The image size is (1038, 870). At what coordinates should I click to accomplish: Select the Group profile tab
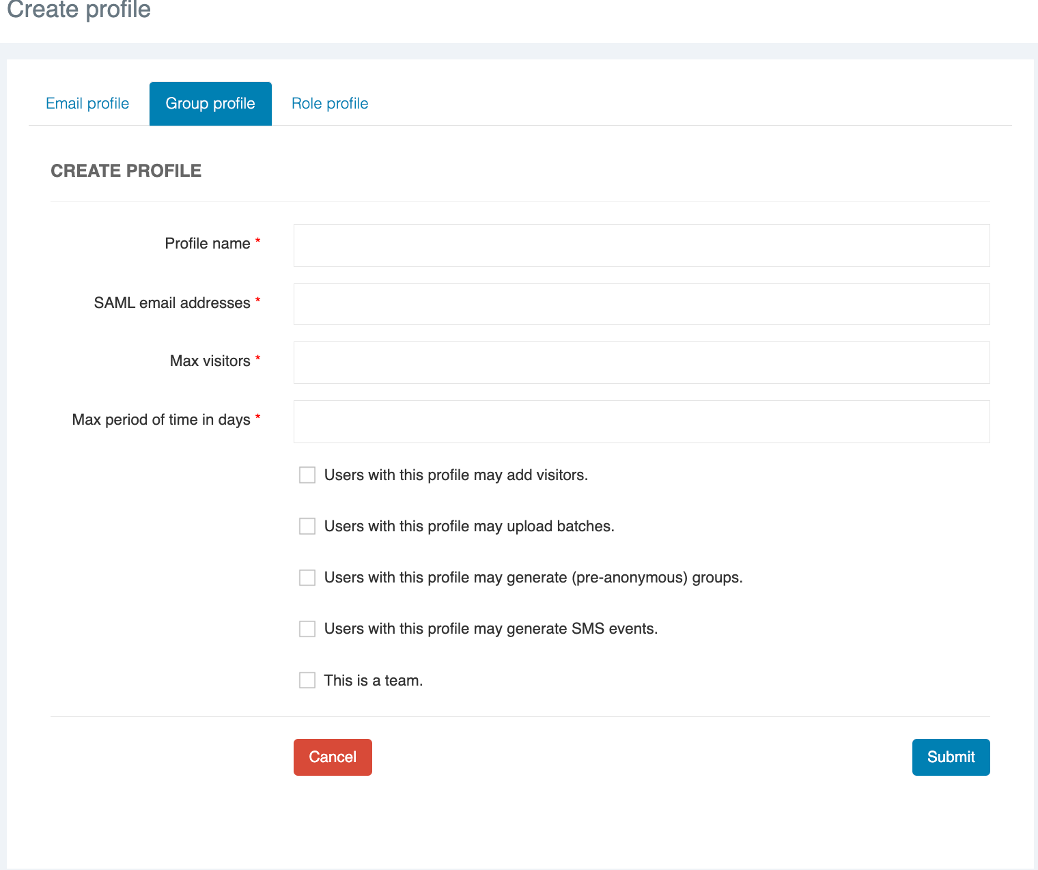point(210,104)
